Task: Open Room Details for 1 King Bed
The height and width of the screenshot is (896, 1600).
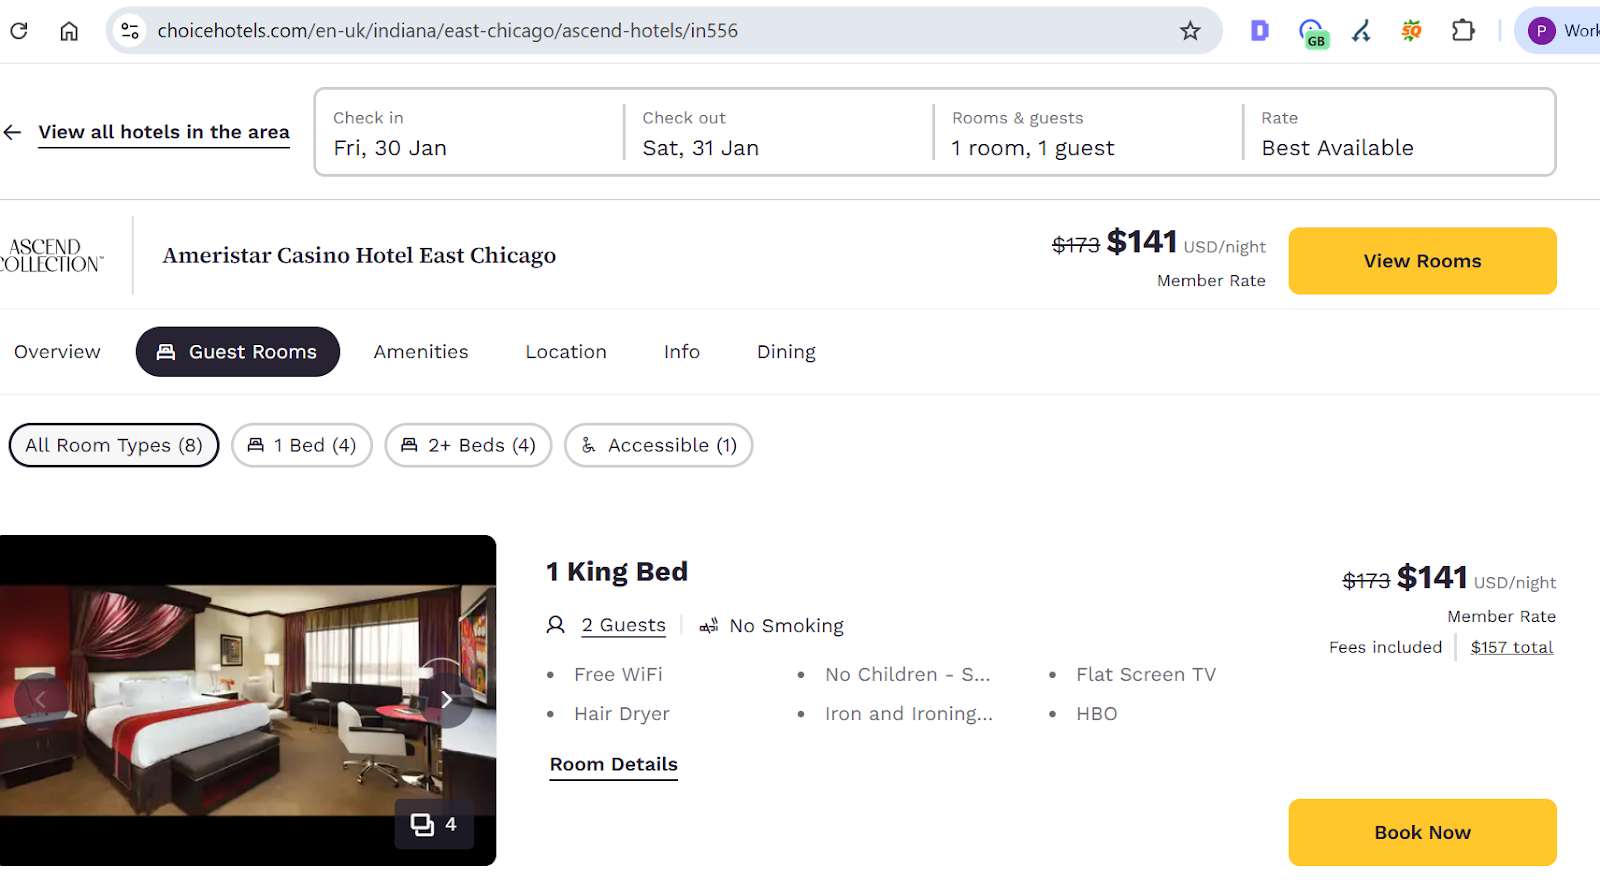Action: point(614,764)
